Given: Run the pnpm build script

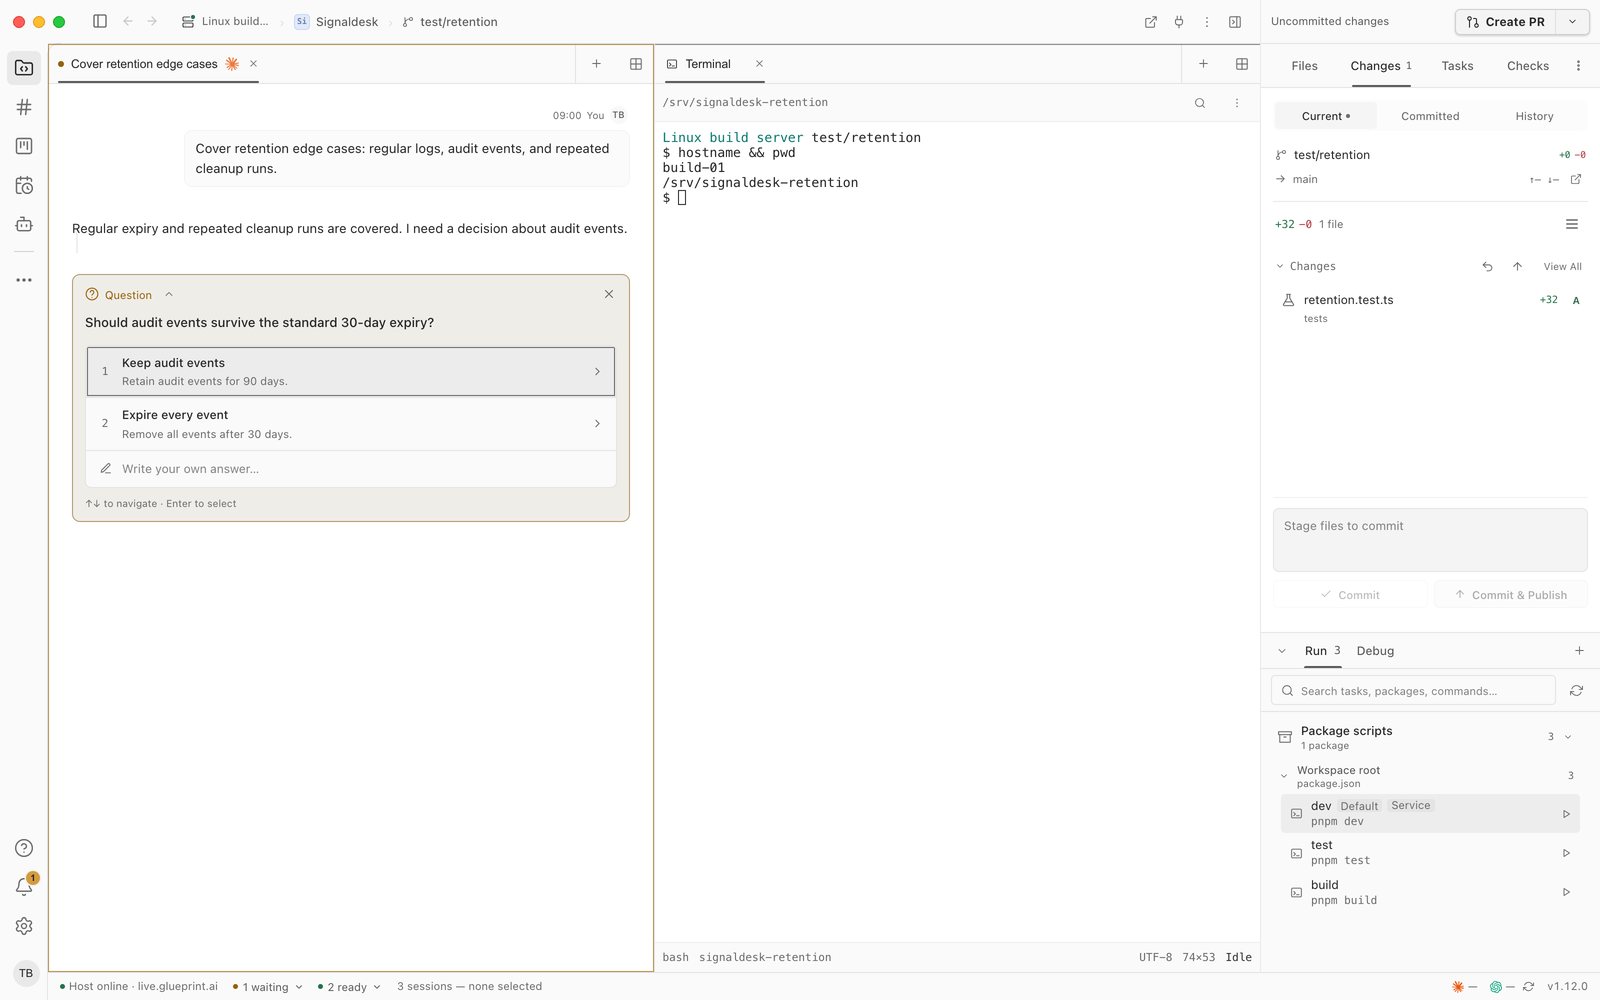Looking at the screenshot, I should [x=1566, y=892].
